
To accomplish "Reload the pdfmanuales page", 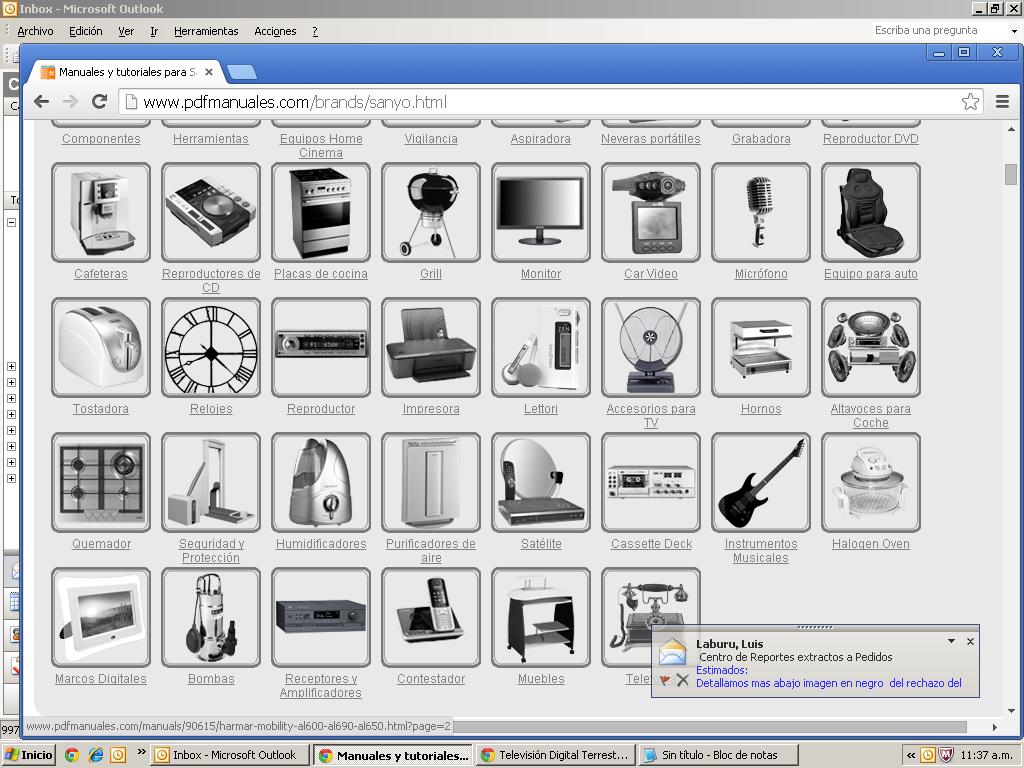I will (99, 101).
